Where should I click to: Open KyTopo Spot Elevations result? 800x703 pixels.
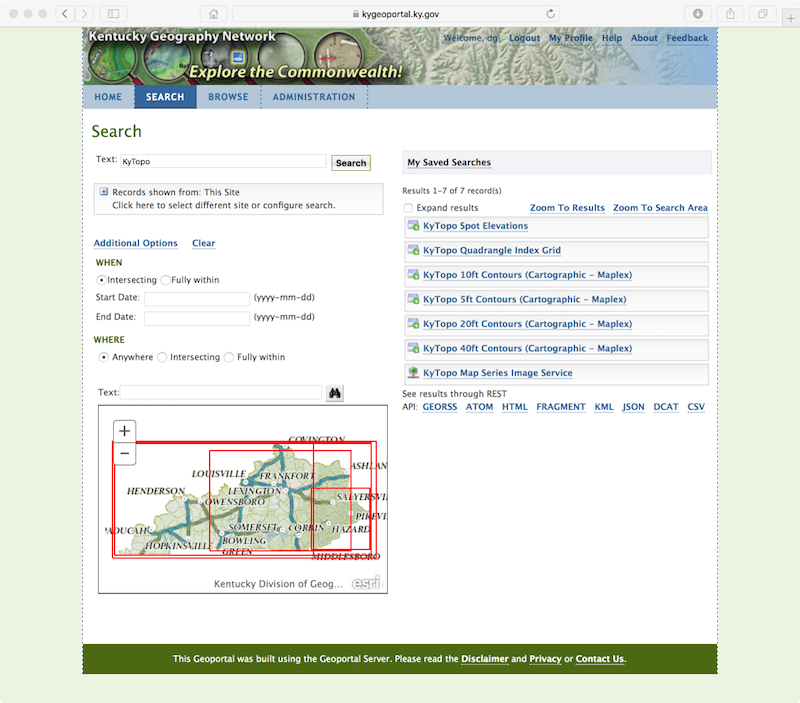tap(476, 225)
